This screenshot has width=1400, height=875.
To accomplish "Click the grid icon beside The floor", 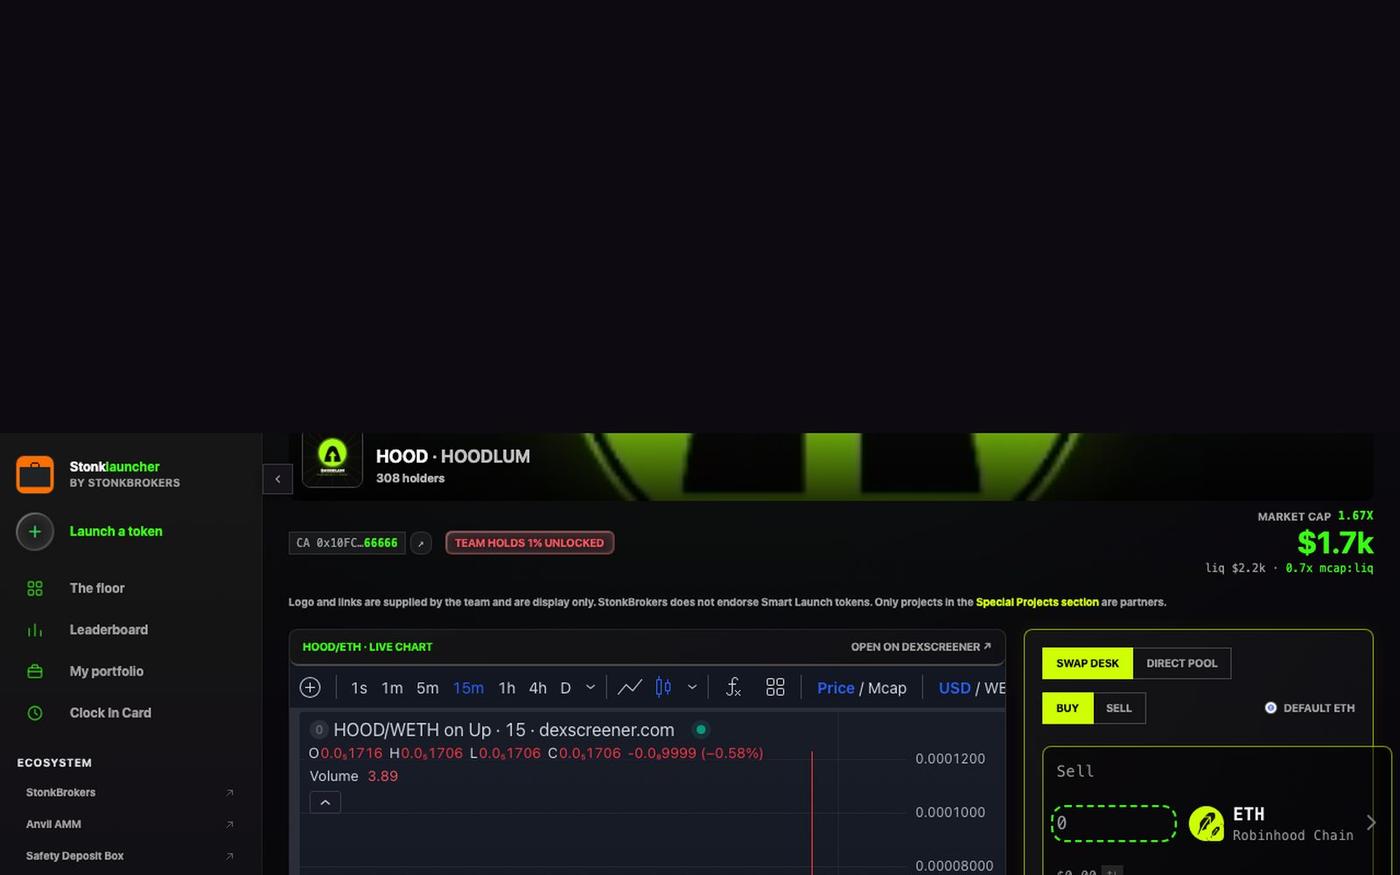I will [x=35, y=588].
